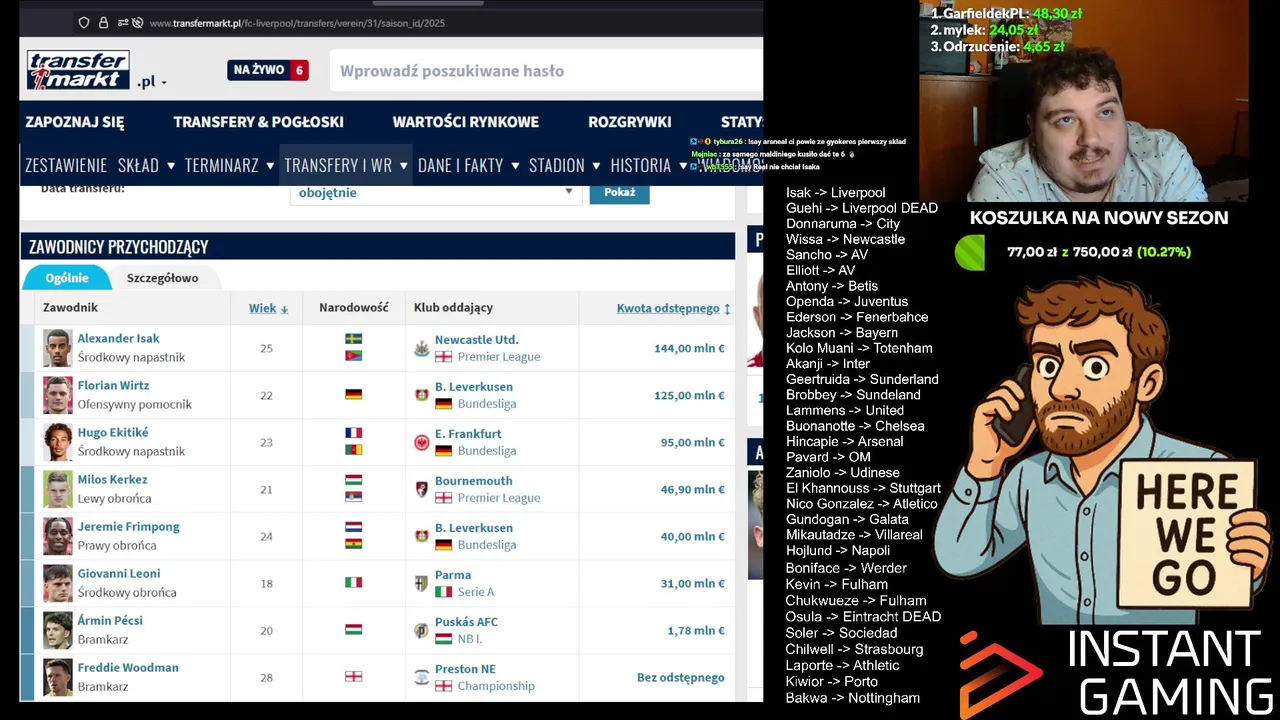This screenshot has width=1280, height=720.
Task: Click Giovanni Leoni's player photo
Action: (x=58, y=583)
